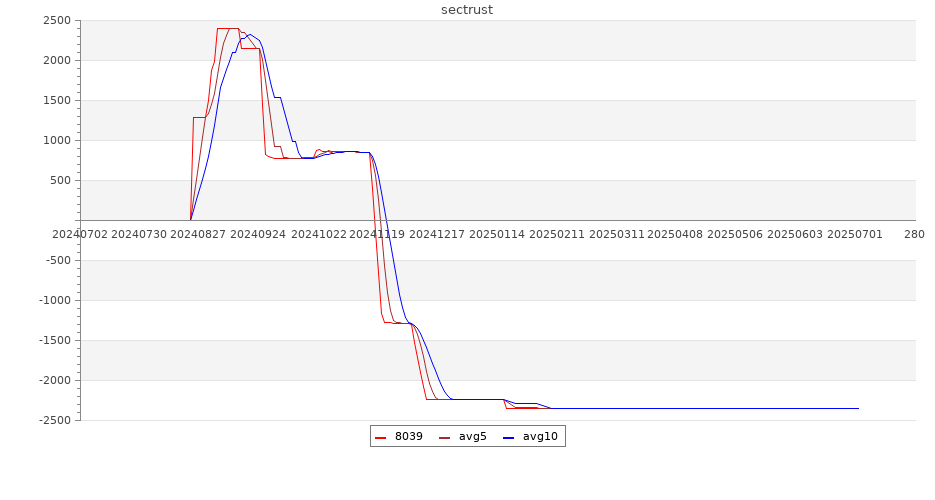Click the 20240702 date label
The height and width of the screenshot is (500, 935).
[x=80, y=234]
